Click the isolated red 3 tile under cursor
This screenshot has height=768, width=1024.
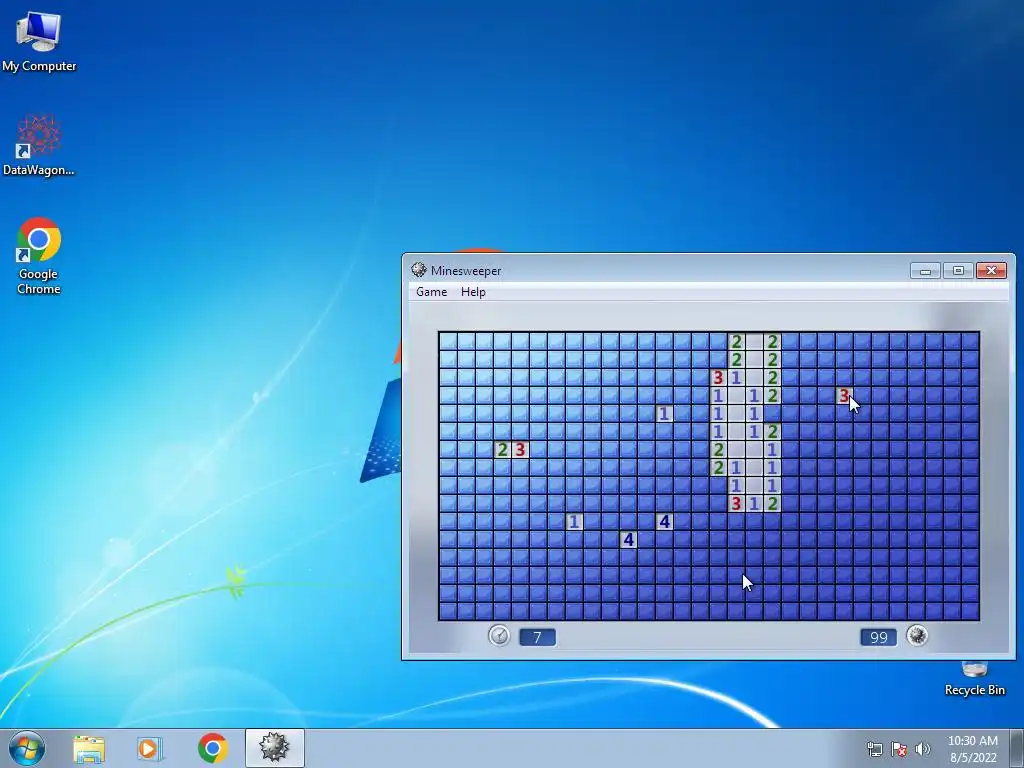[x=844, y=396]
